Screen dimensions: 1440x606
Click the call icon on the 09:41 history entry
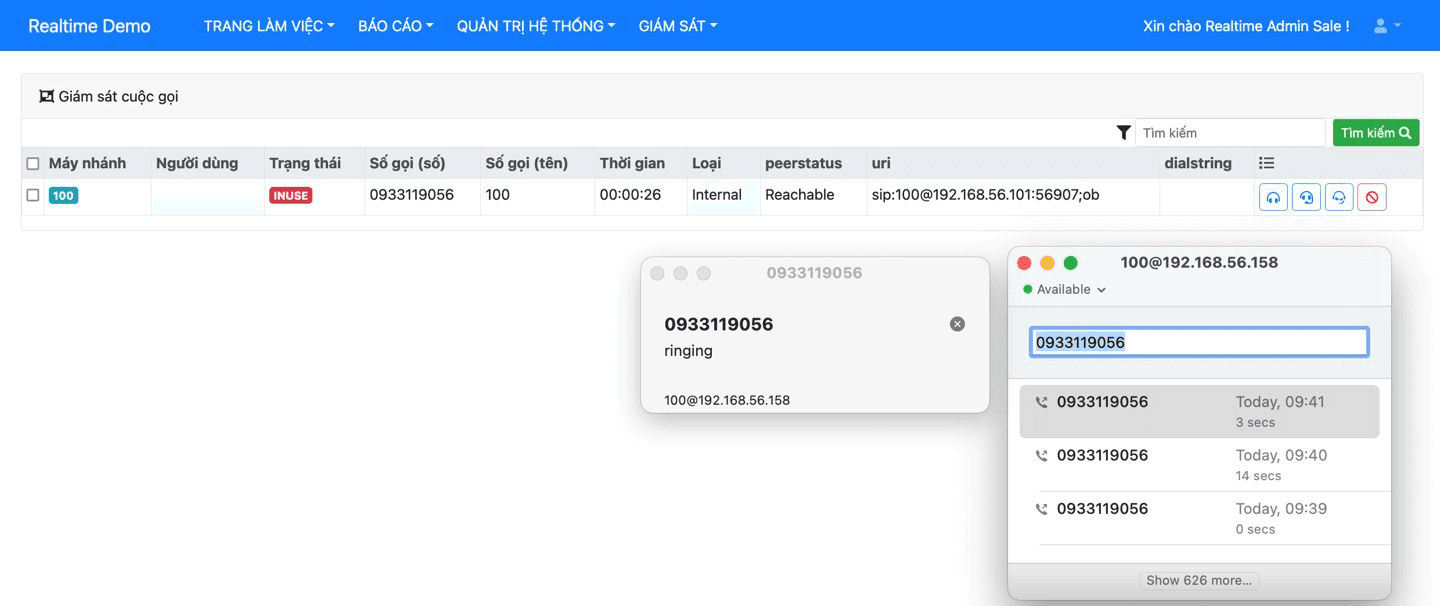[1040, 400]
